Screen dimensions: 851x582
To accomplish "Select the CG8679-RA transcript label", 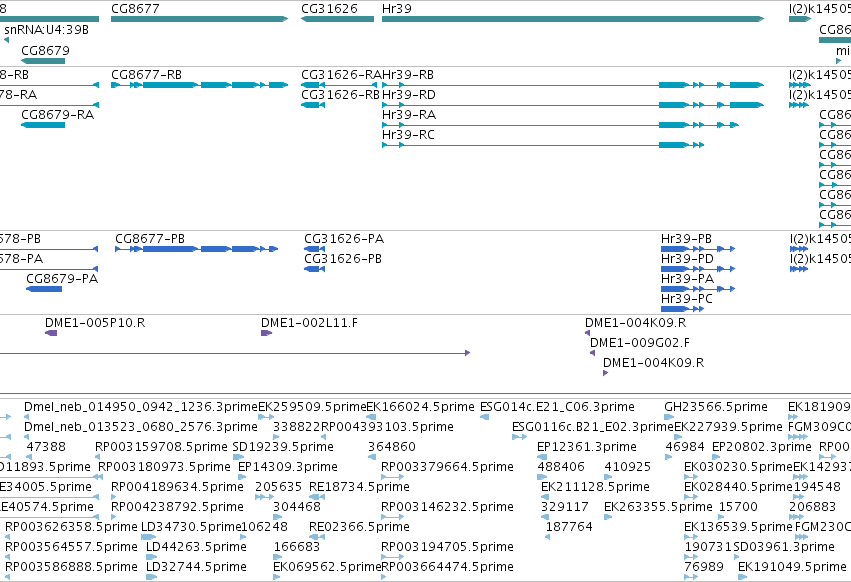I will pos(58,115).
